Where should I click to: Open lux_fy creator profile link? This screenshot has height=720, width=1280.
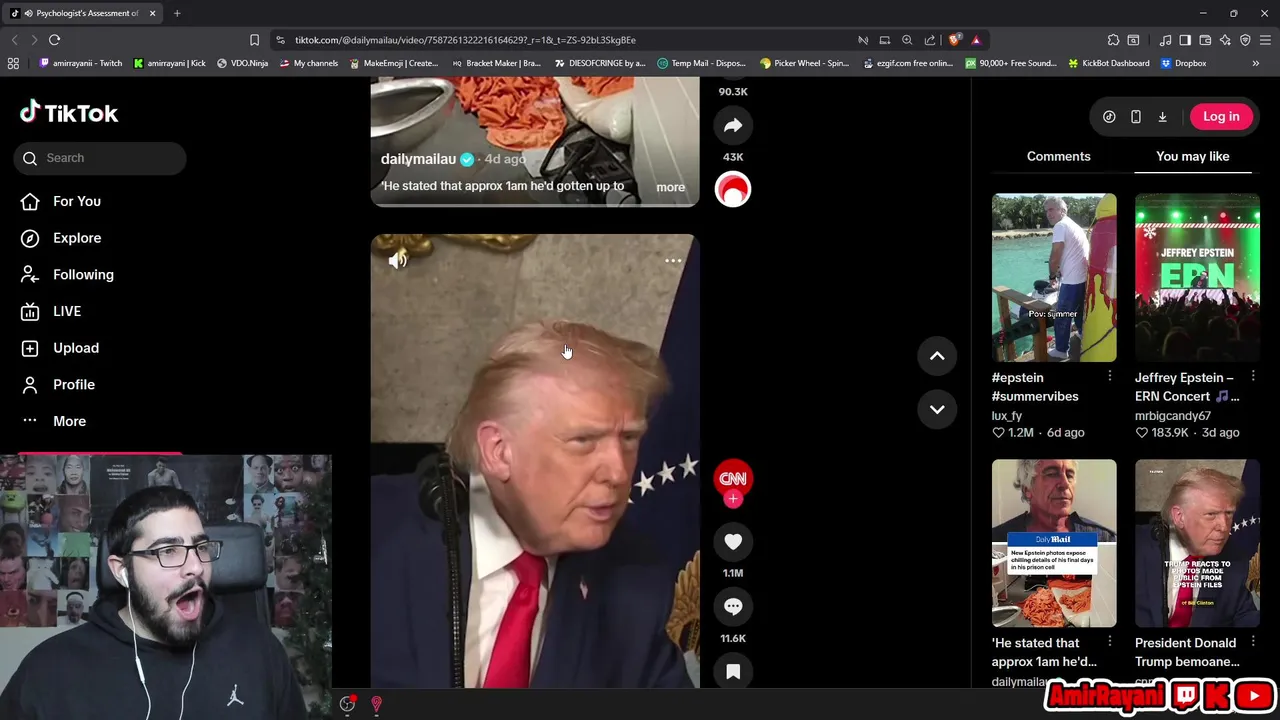[x=1007, y=415]
